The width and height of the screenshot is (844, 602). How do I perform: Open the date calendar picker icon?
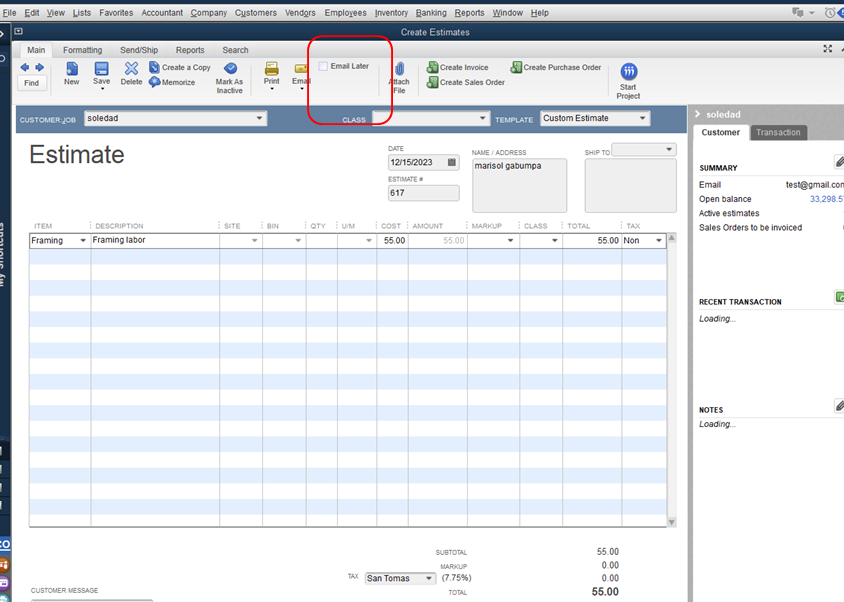[452, 162]
